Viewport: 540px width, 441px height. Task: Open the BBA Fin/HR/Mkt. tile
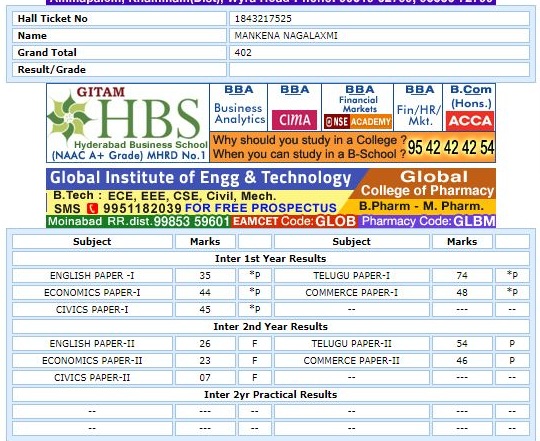pos(418,107)
